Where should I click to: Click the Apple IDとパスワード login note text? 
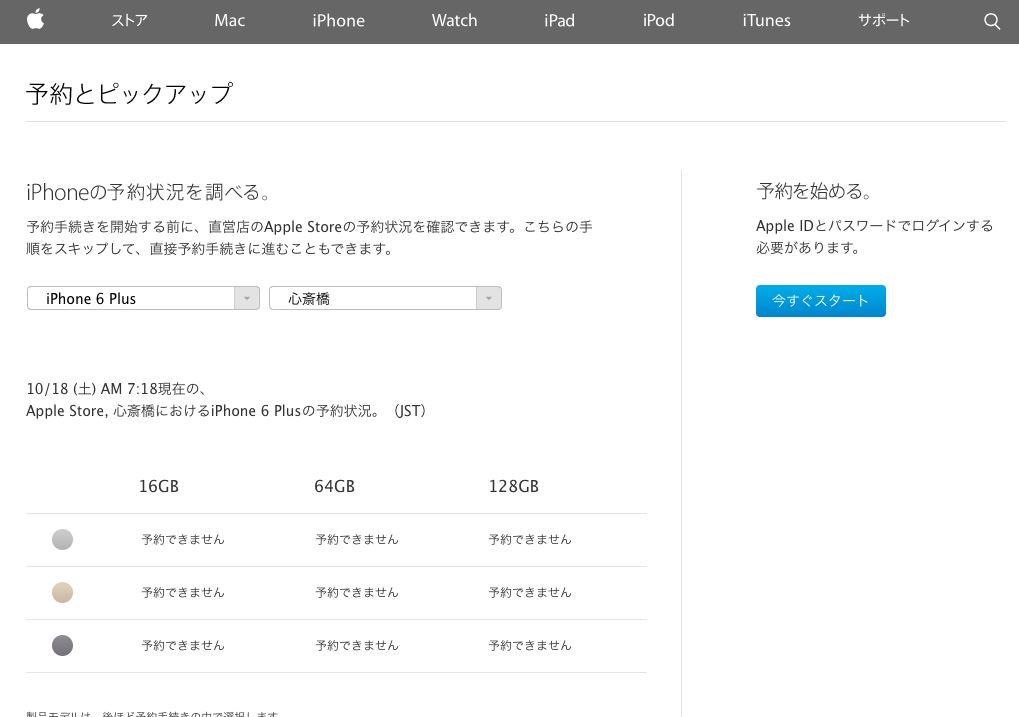tap(875, 237)
